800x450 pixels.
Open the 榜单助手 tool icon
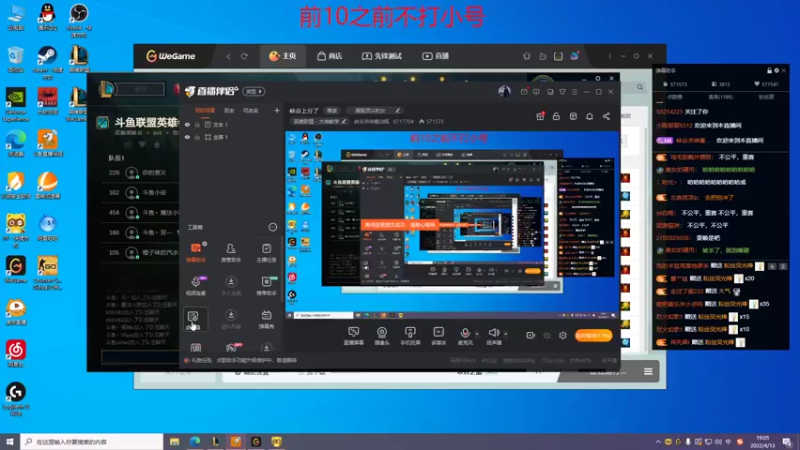pyautogui.click(x=266, y=285)
